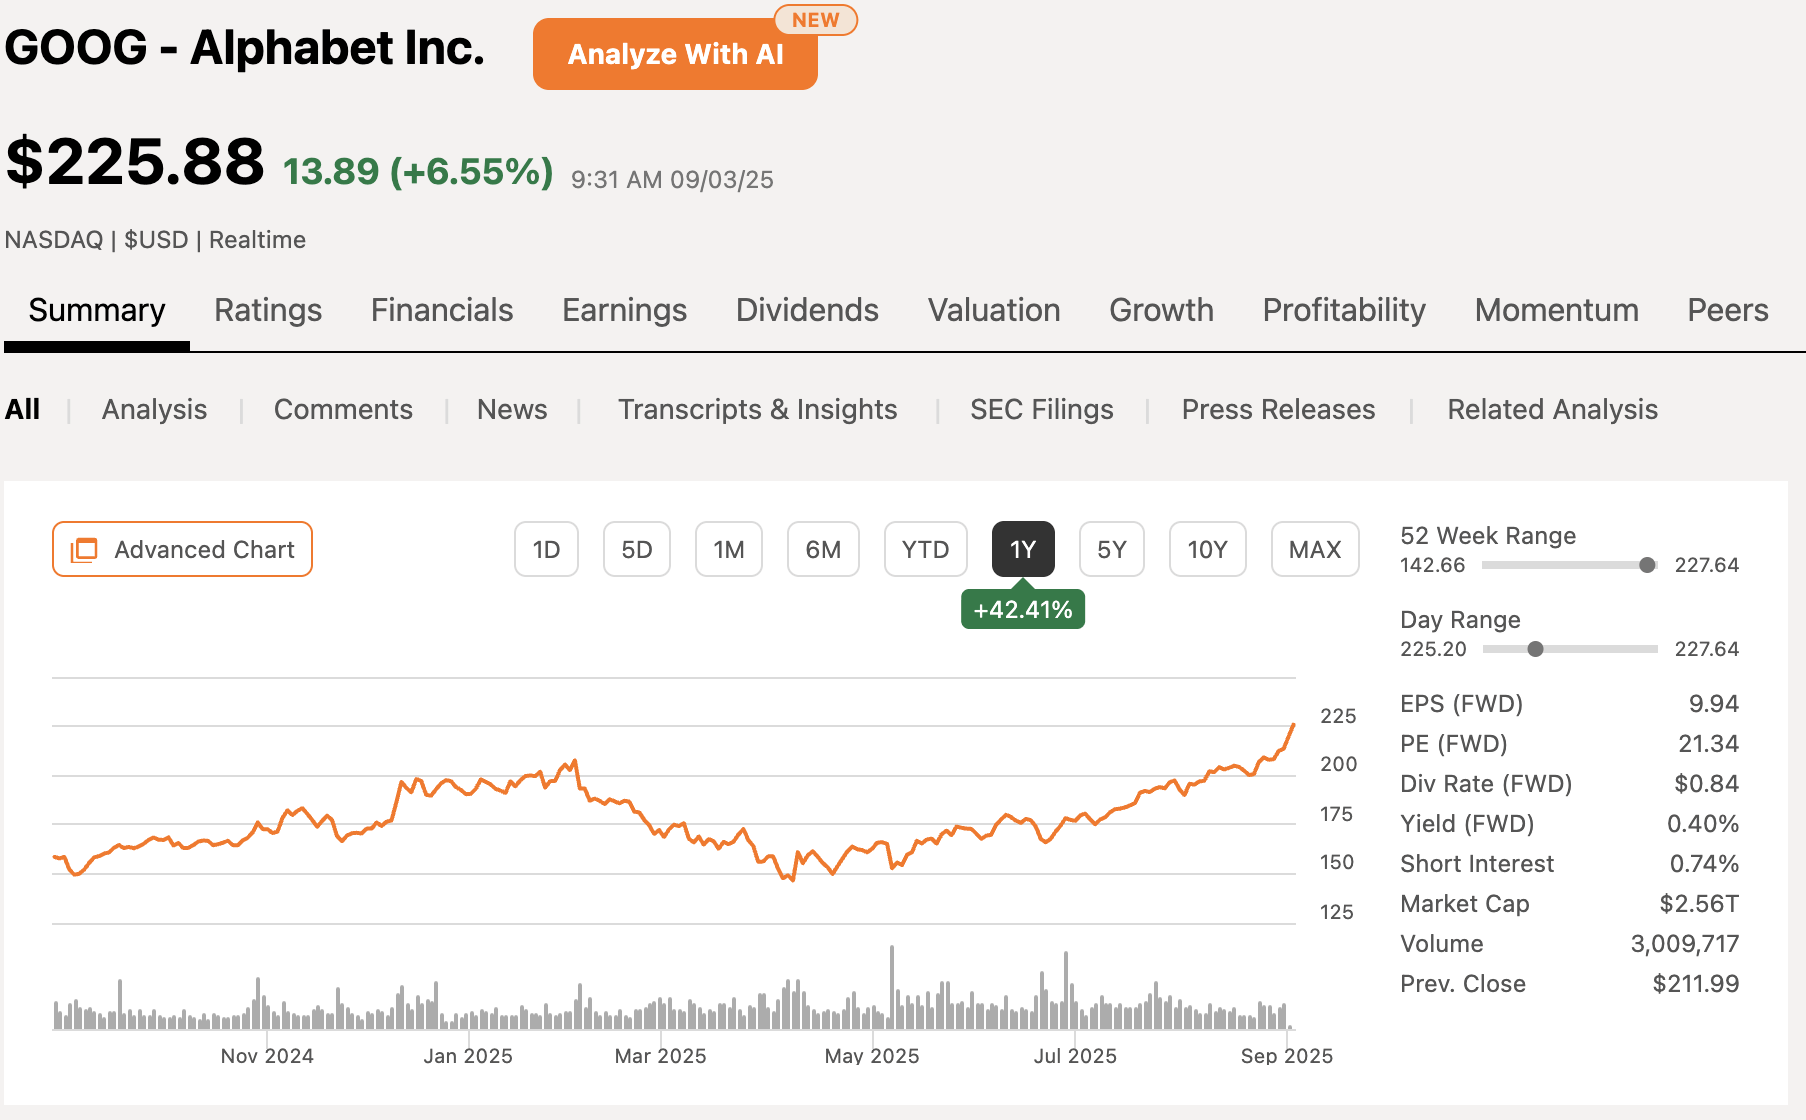The width and height of the screenshot is (1806, 1120).
Task: Open the Earnings tab
Action: pos(623,310)
